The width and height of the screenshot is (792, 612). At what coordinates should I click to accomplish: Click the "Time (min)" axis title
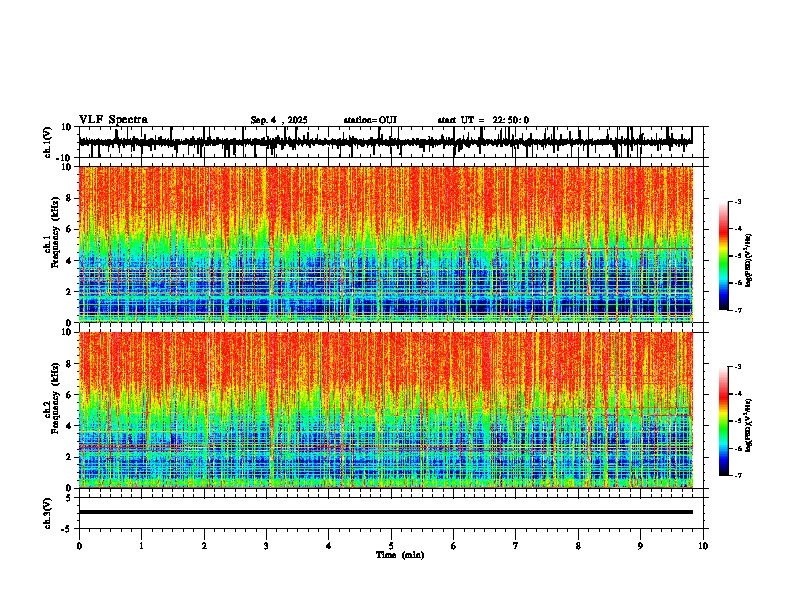click(400, 555)
